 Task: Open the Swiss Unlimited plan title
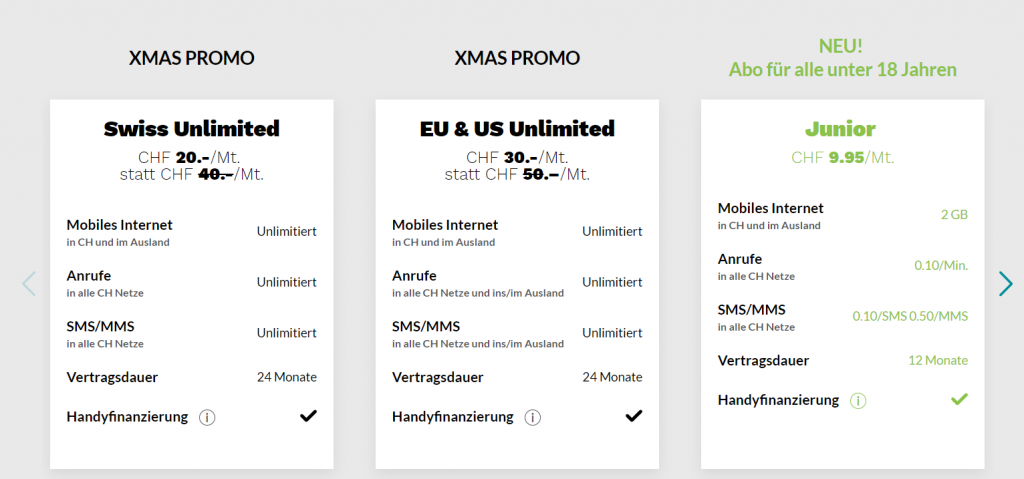[x=192, y=129]
